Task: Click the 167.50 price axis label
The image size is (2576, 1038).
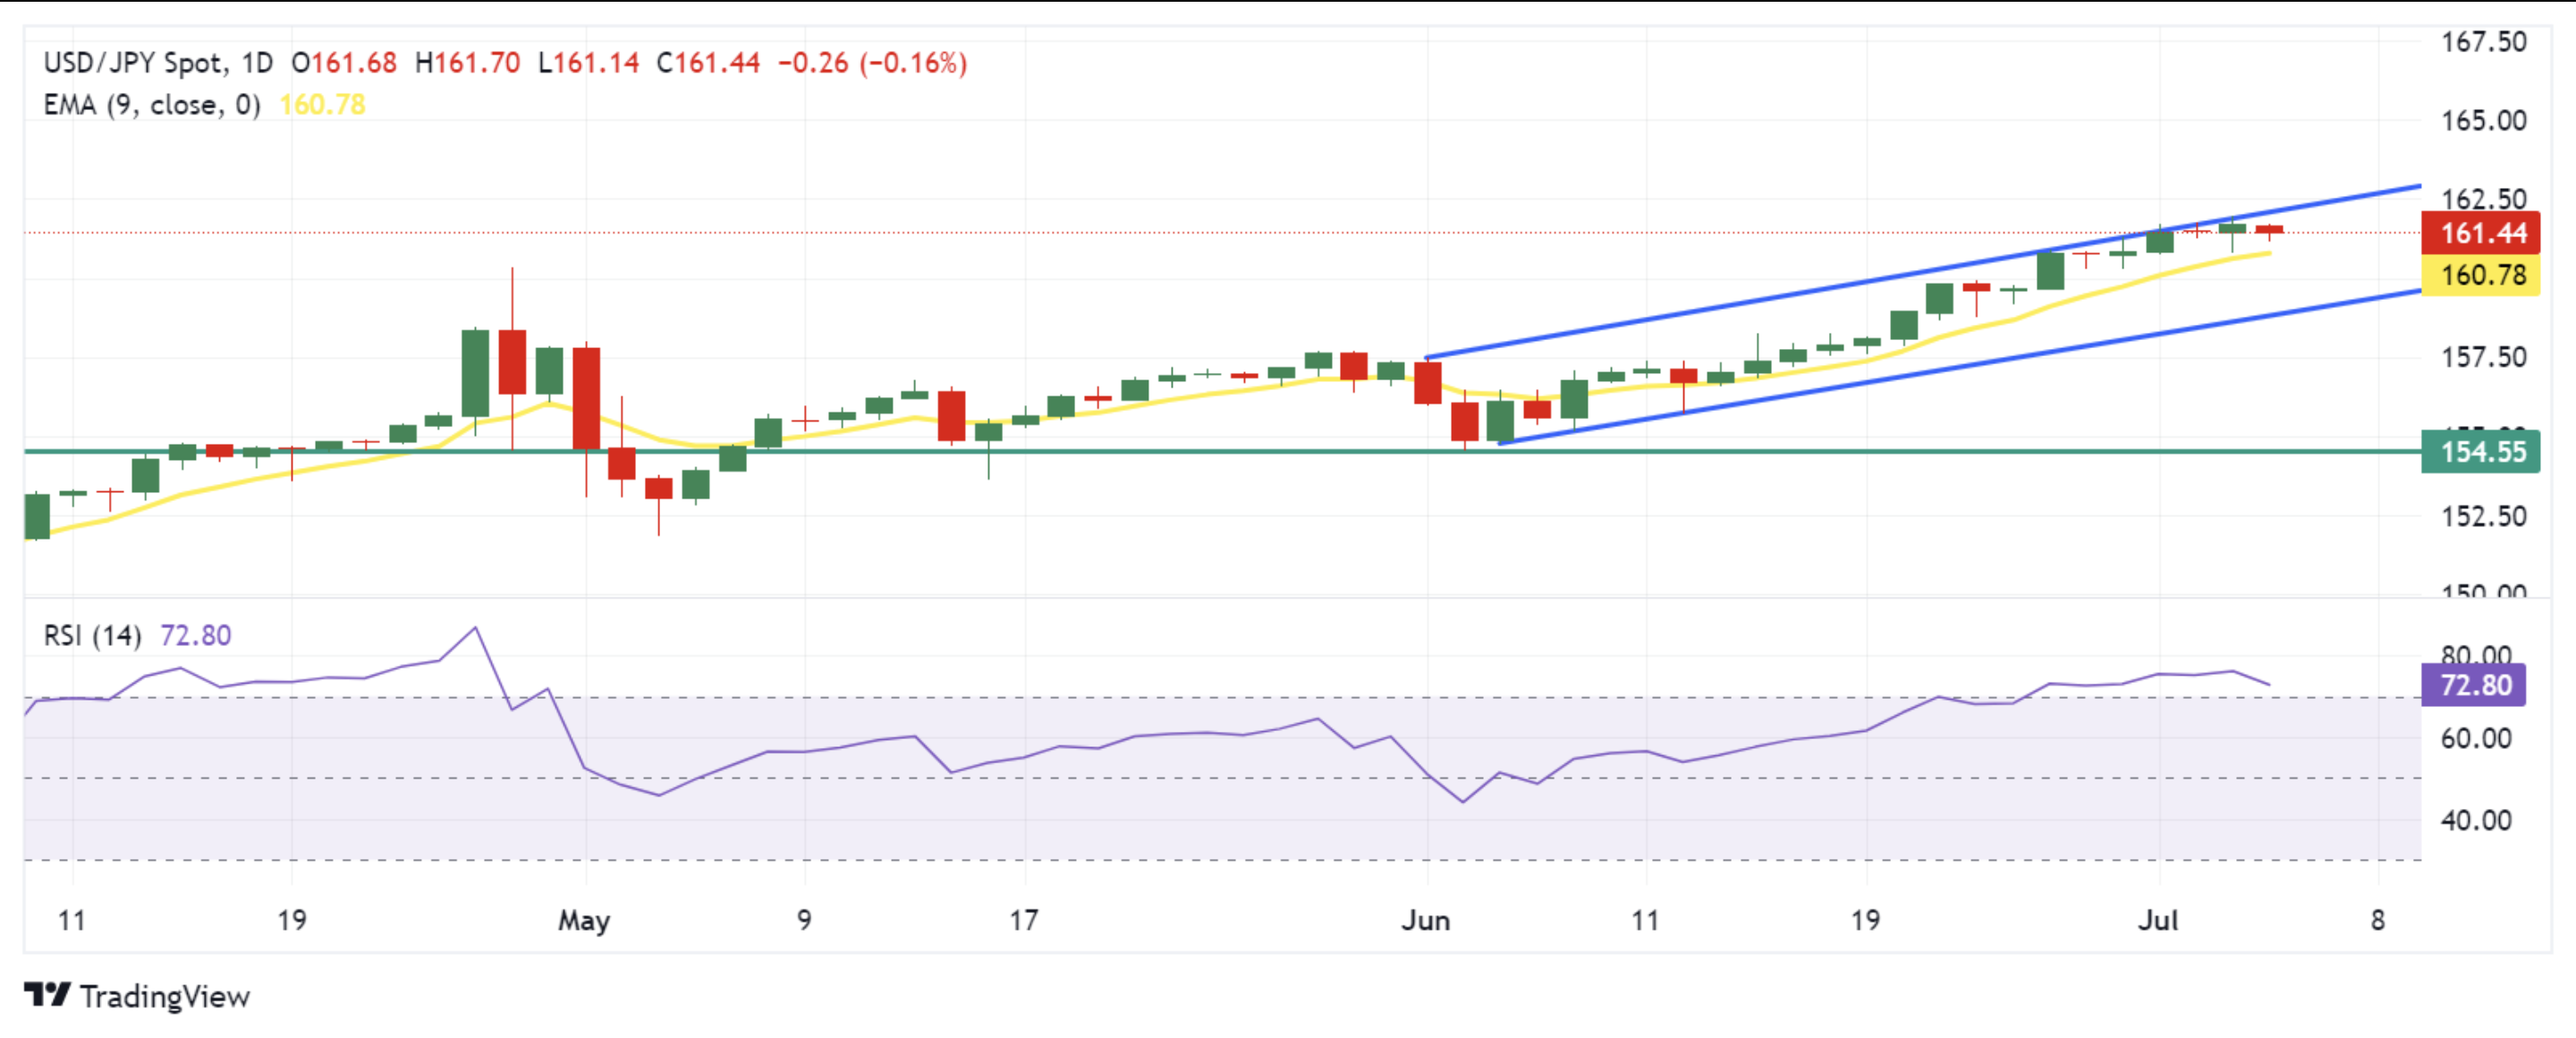Action: tap(2483, 42)
